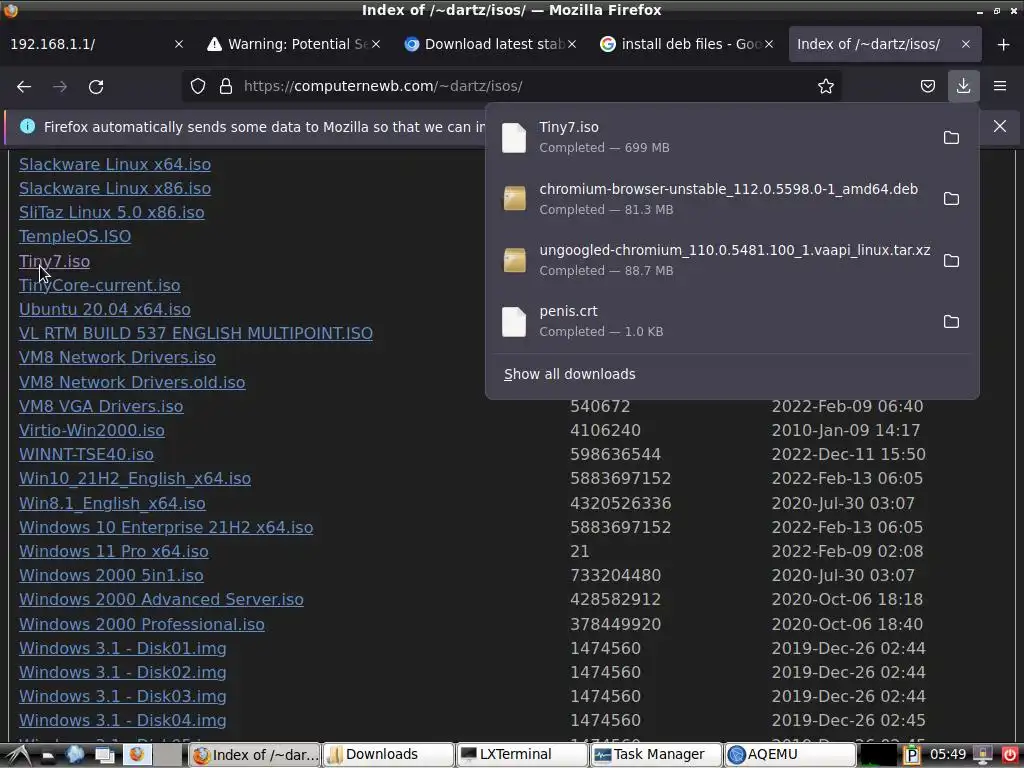The height and width of the screenshot is (768, 1024).
Task: Click the padlock site info icon
Action: (226, 86)
